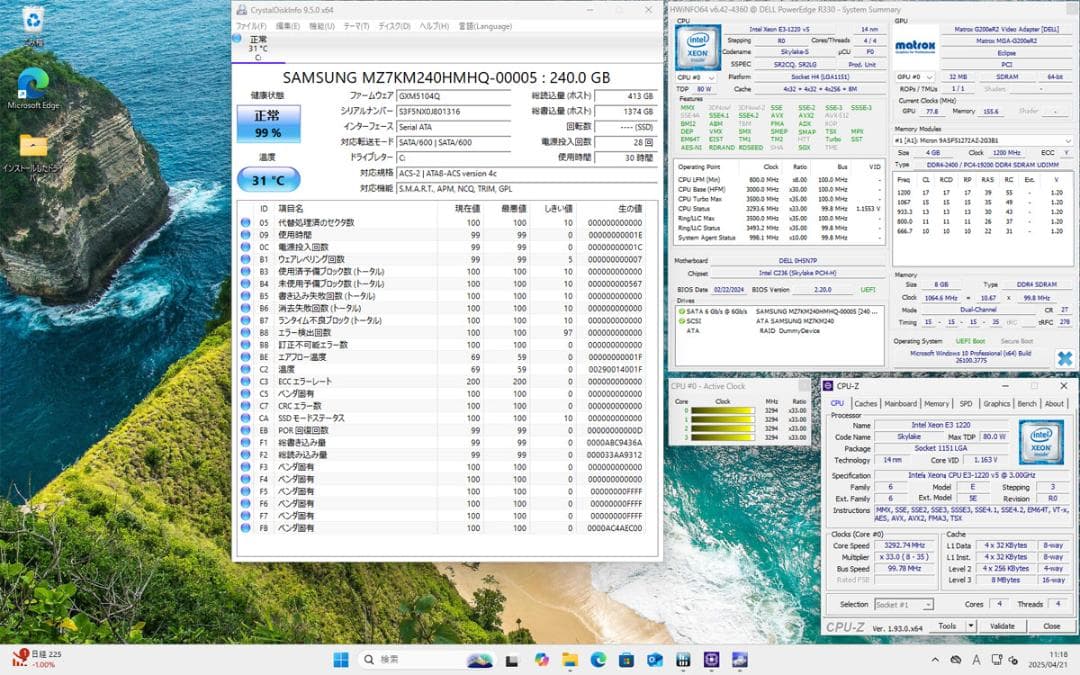Open Microsoft Store from the taskbar
Screen dimensions: 1080x675
(x=626, y=660)
